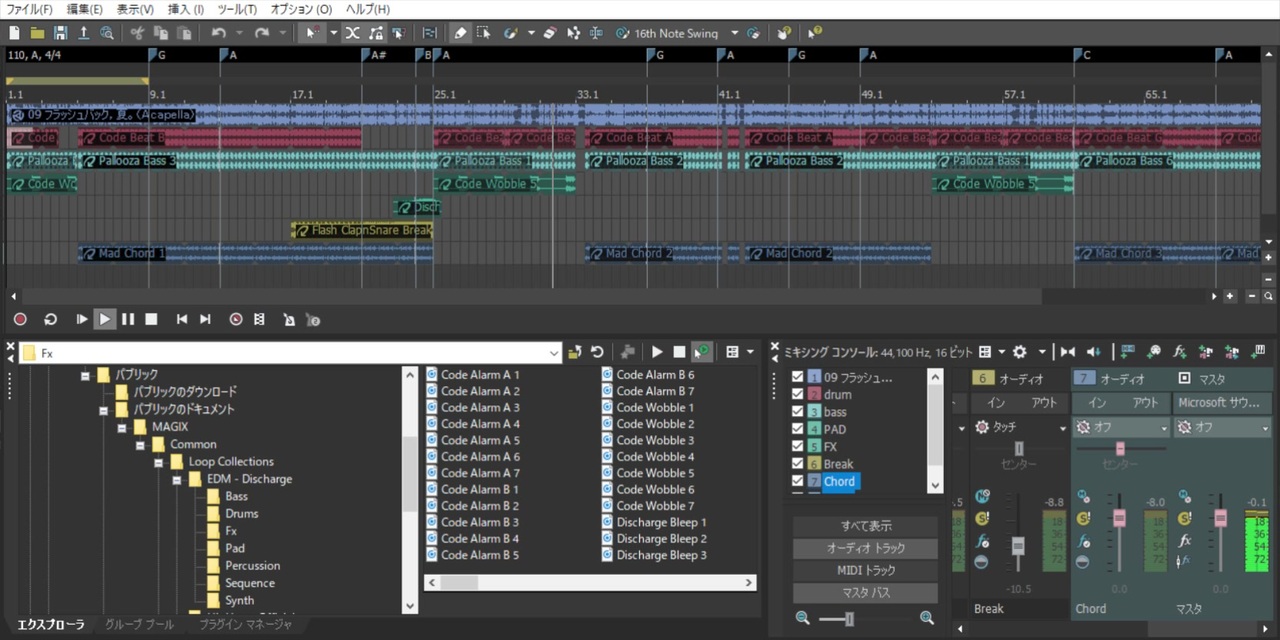Start recording with the red record button

coord(20,319)
